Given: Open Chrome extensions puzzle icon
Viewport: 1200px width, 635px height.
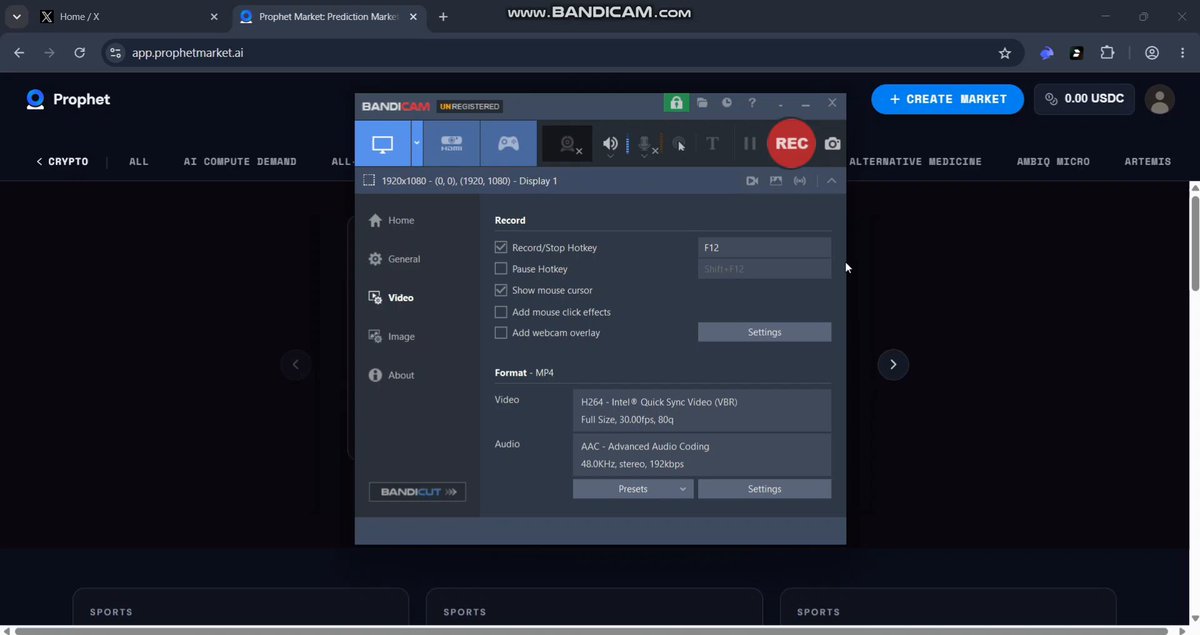Looking at the screenshot, I should click(1107, 53).
